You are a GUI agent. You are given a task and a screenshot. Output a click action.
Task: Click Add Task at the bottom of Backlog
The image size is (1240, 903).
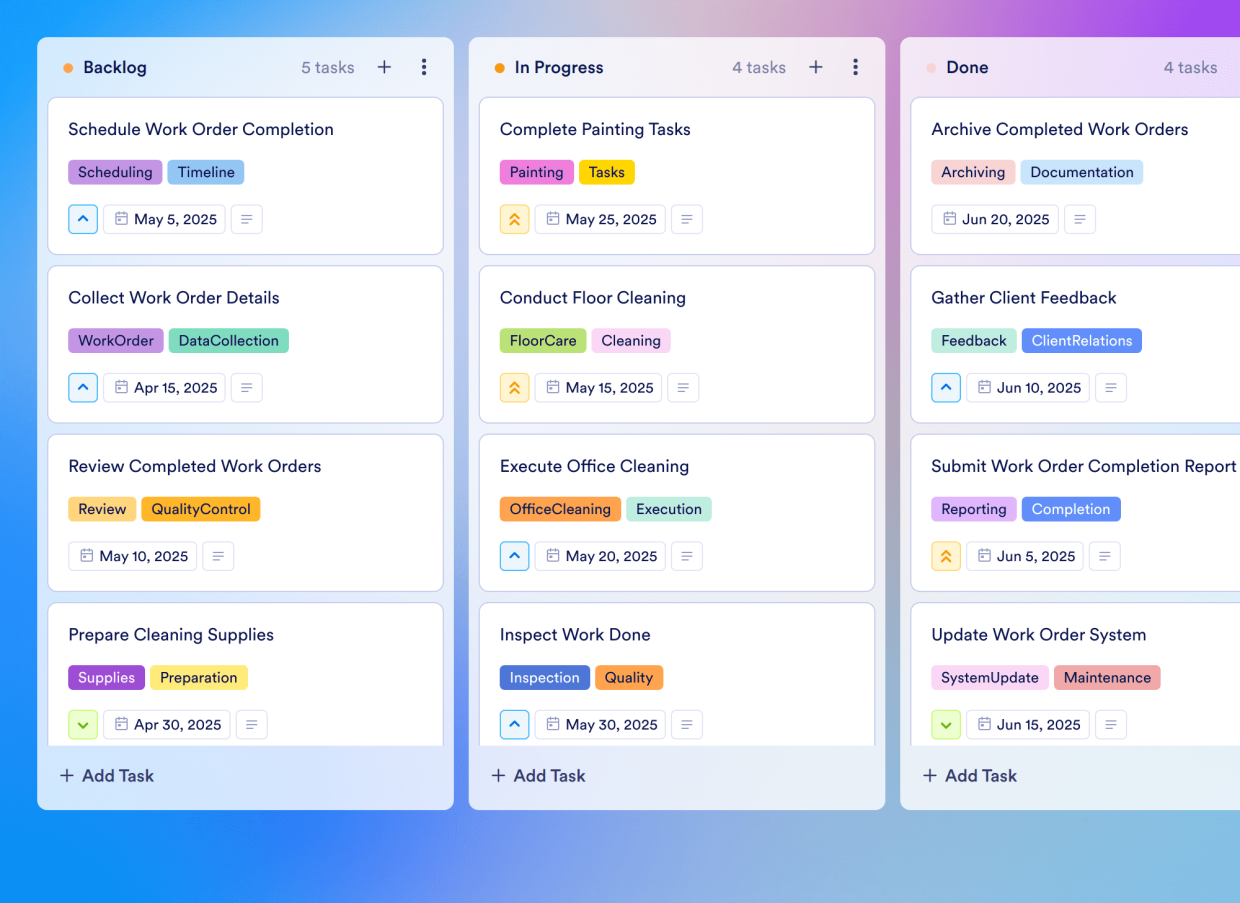coord(106,775)
